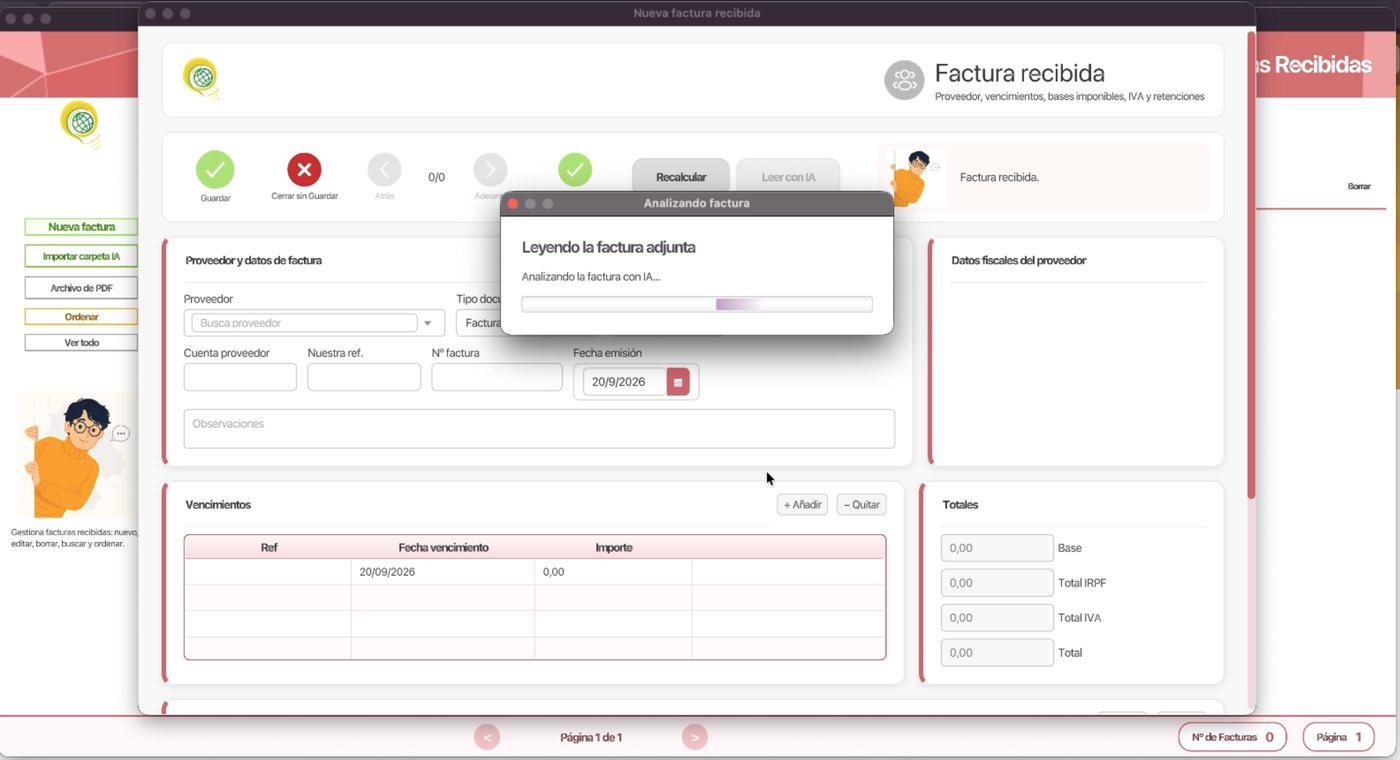Click the grey Factura recibida header icon

904,80
